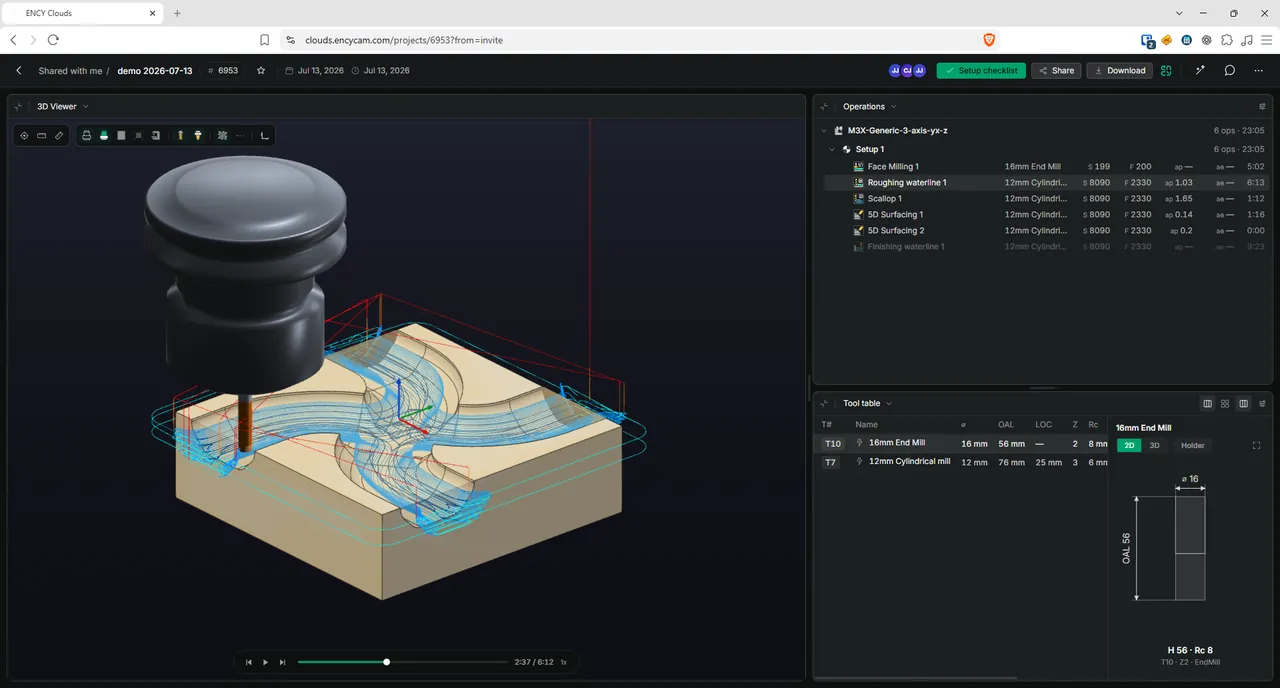
Task: Bookmark this page icon
Action: pos(264,40)
